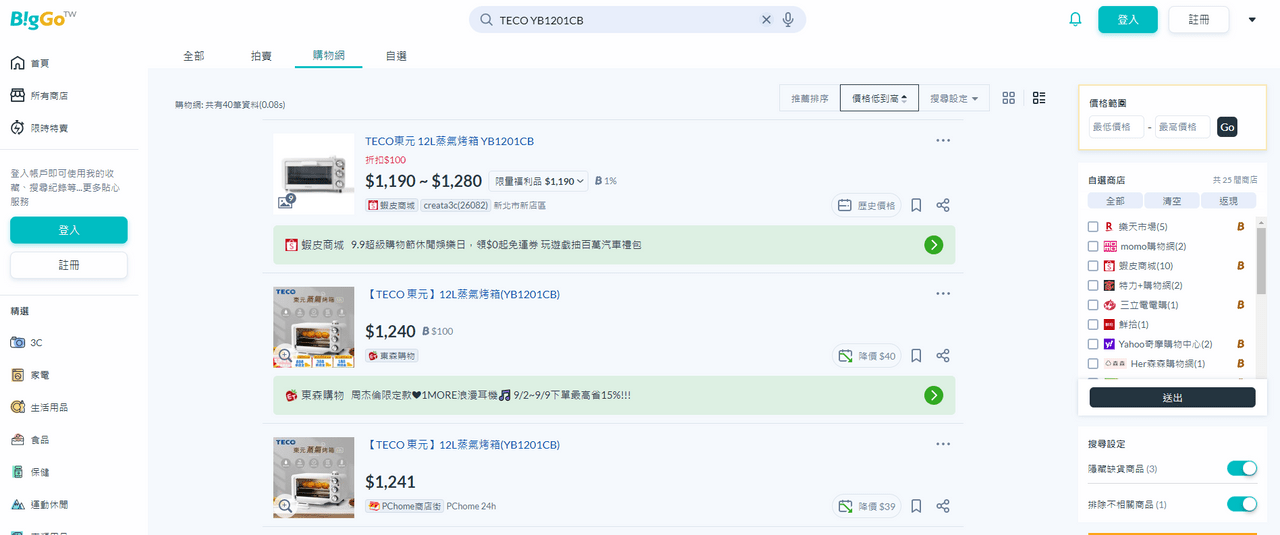Viewport: 1280px width, 535px height.
Task: Share the $1,240 東森購物 product
Action: click(x=943, y=356)
